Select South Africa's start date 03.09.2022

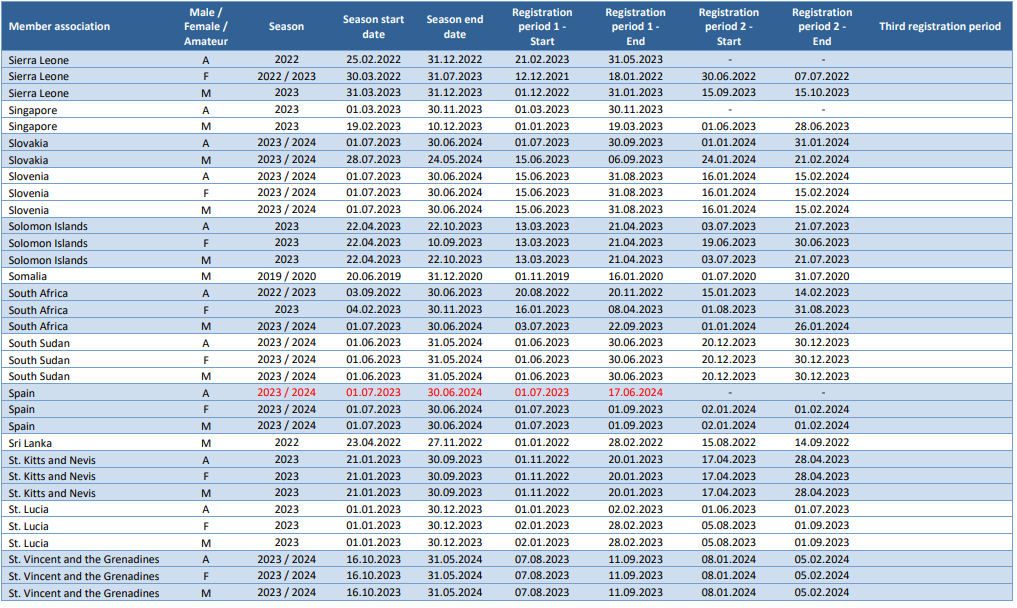click(374, 293)
